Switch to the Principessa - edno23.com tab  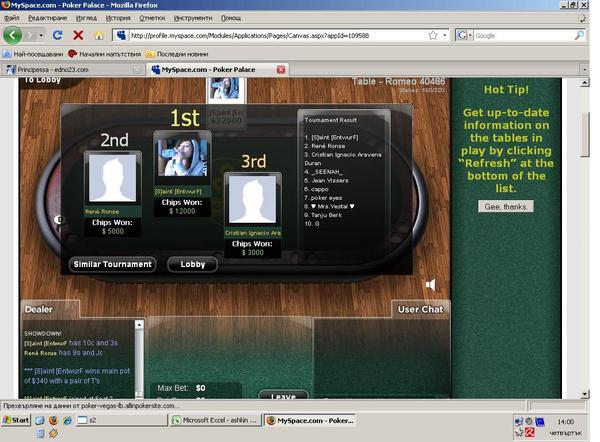click(x=73, y=70)
